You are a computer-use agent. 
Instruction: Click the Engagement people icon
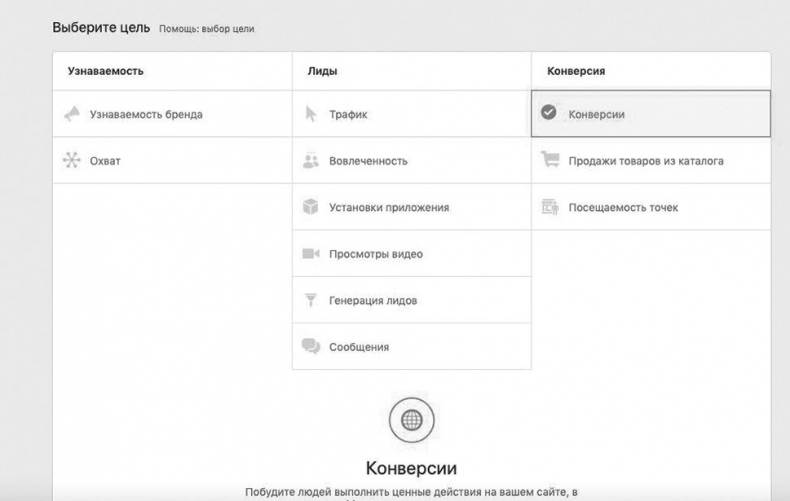pyautogui.click(x=310, y=160)
